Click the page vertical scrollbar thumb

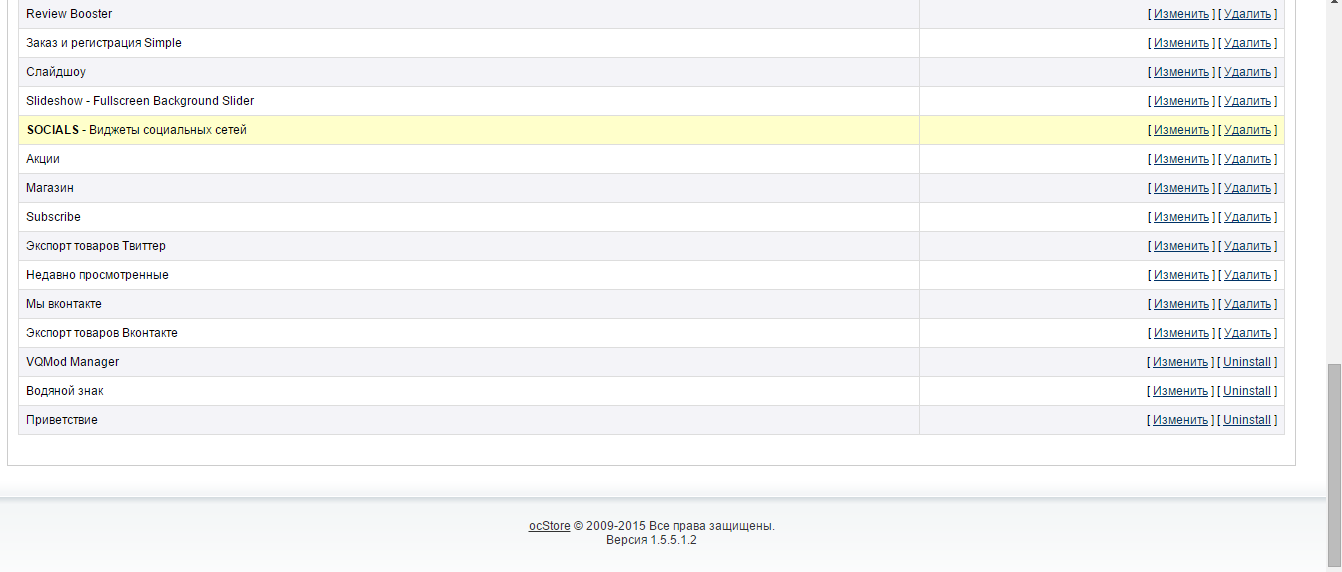pyautogui.click(x=1334, y=467)
